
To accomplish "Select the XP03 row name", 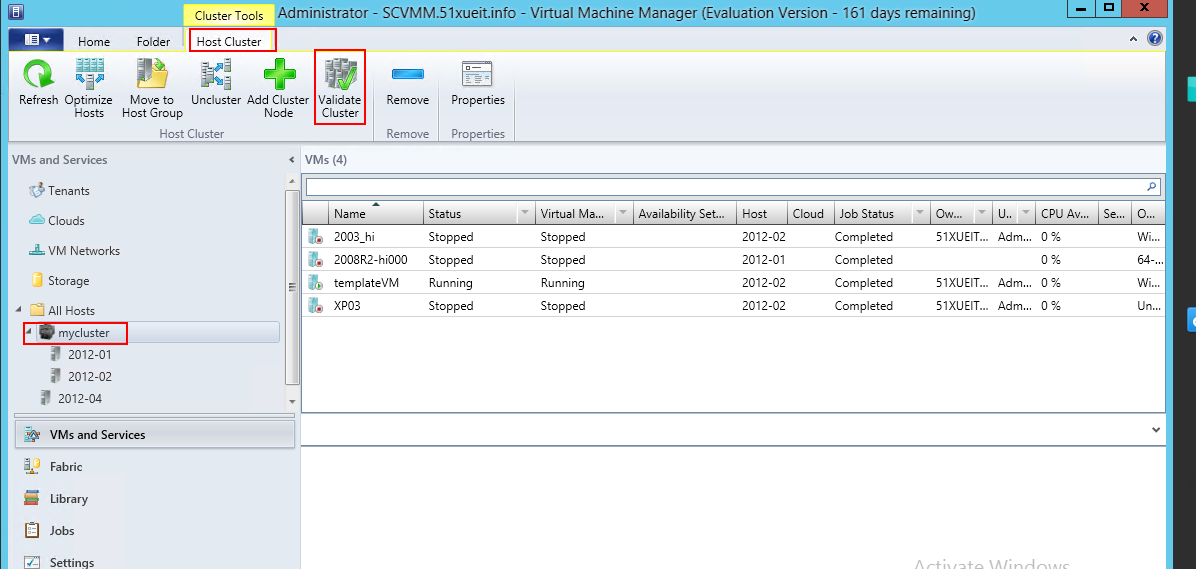I will pos(348,306).
